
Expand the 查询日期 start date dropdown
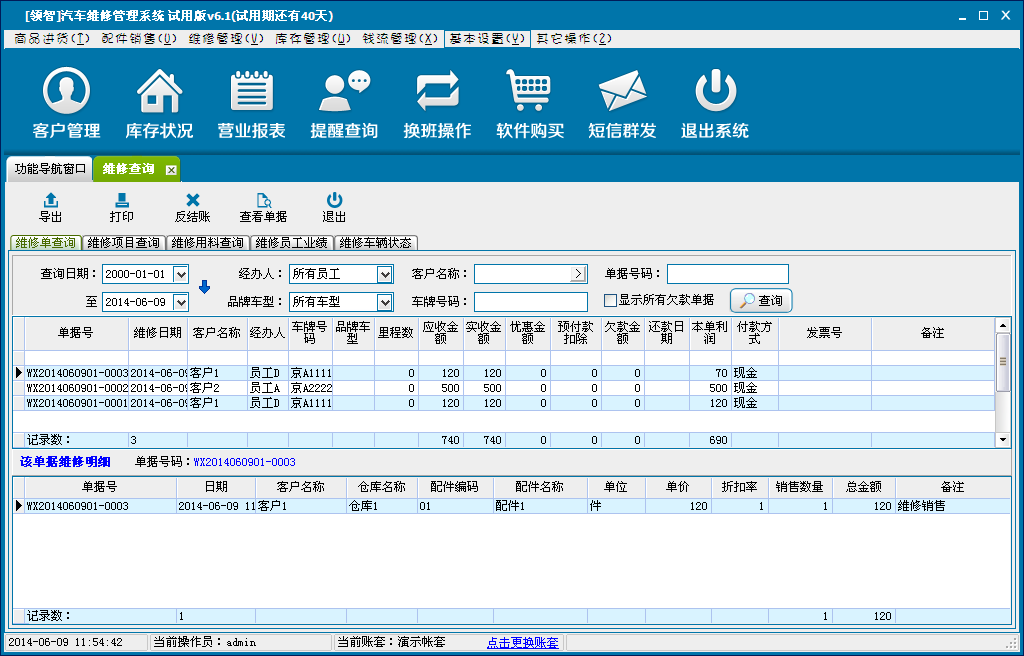tap(180, 274)
